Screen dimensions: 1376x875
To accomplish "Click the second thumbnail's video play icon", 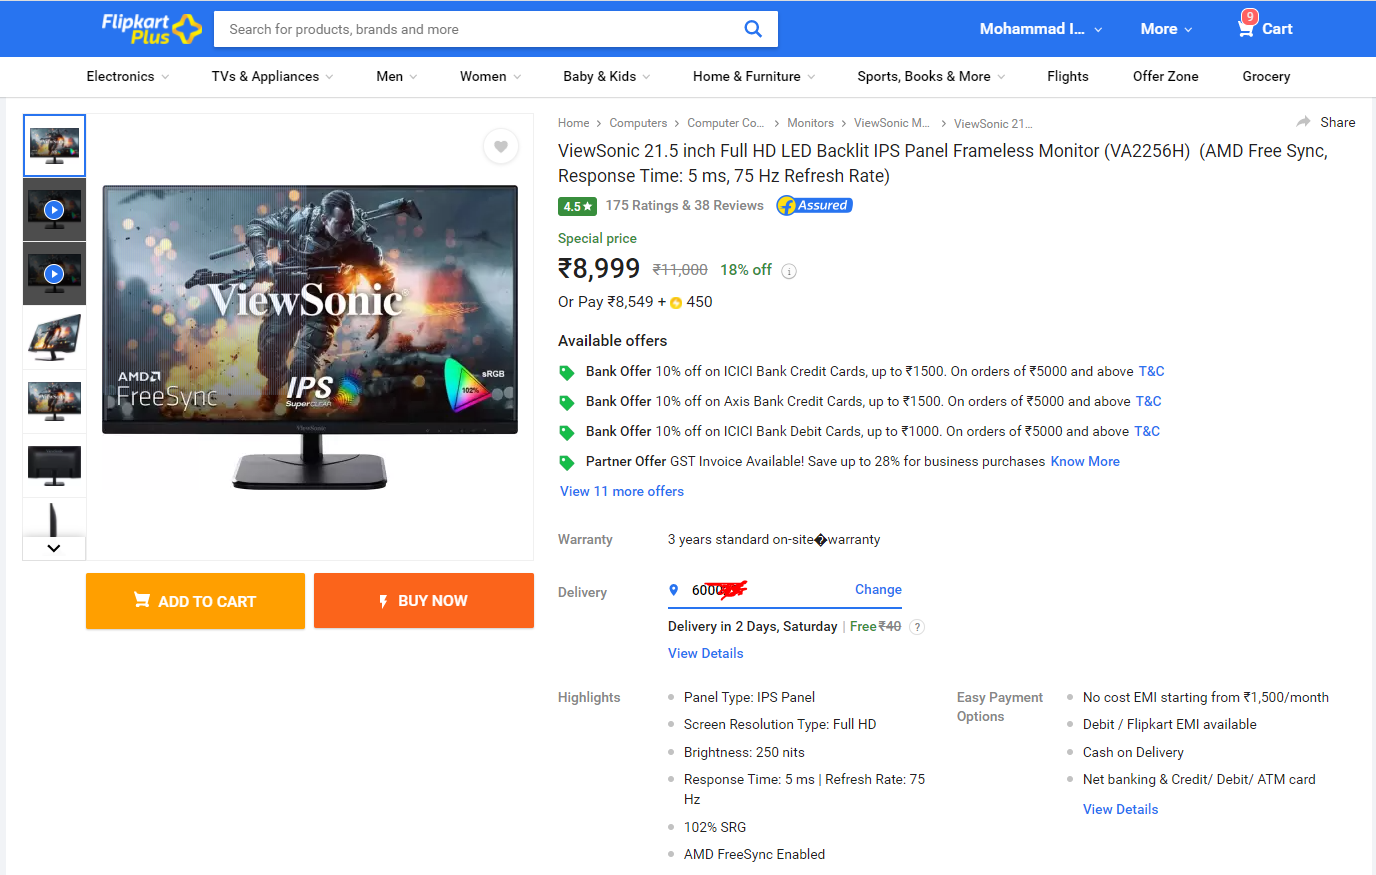I will [x=54, y=274].
